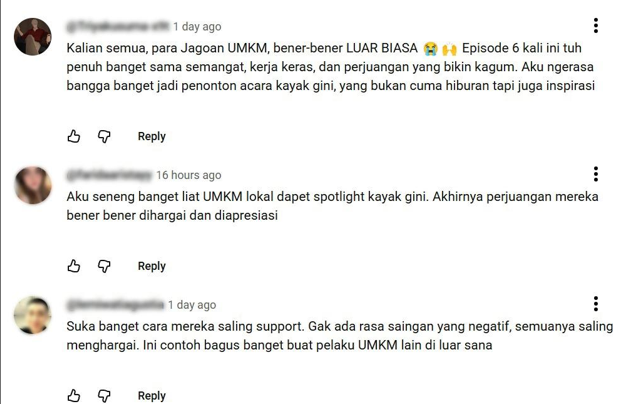Open blurred username of the third commenter
This screenshot has width=627, height=404.
[x=115, y=305]
